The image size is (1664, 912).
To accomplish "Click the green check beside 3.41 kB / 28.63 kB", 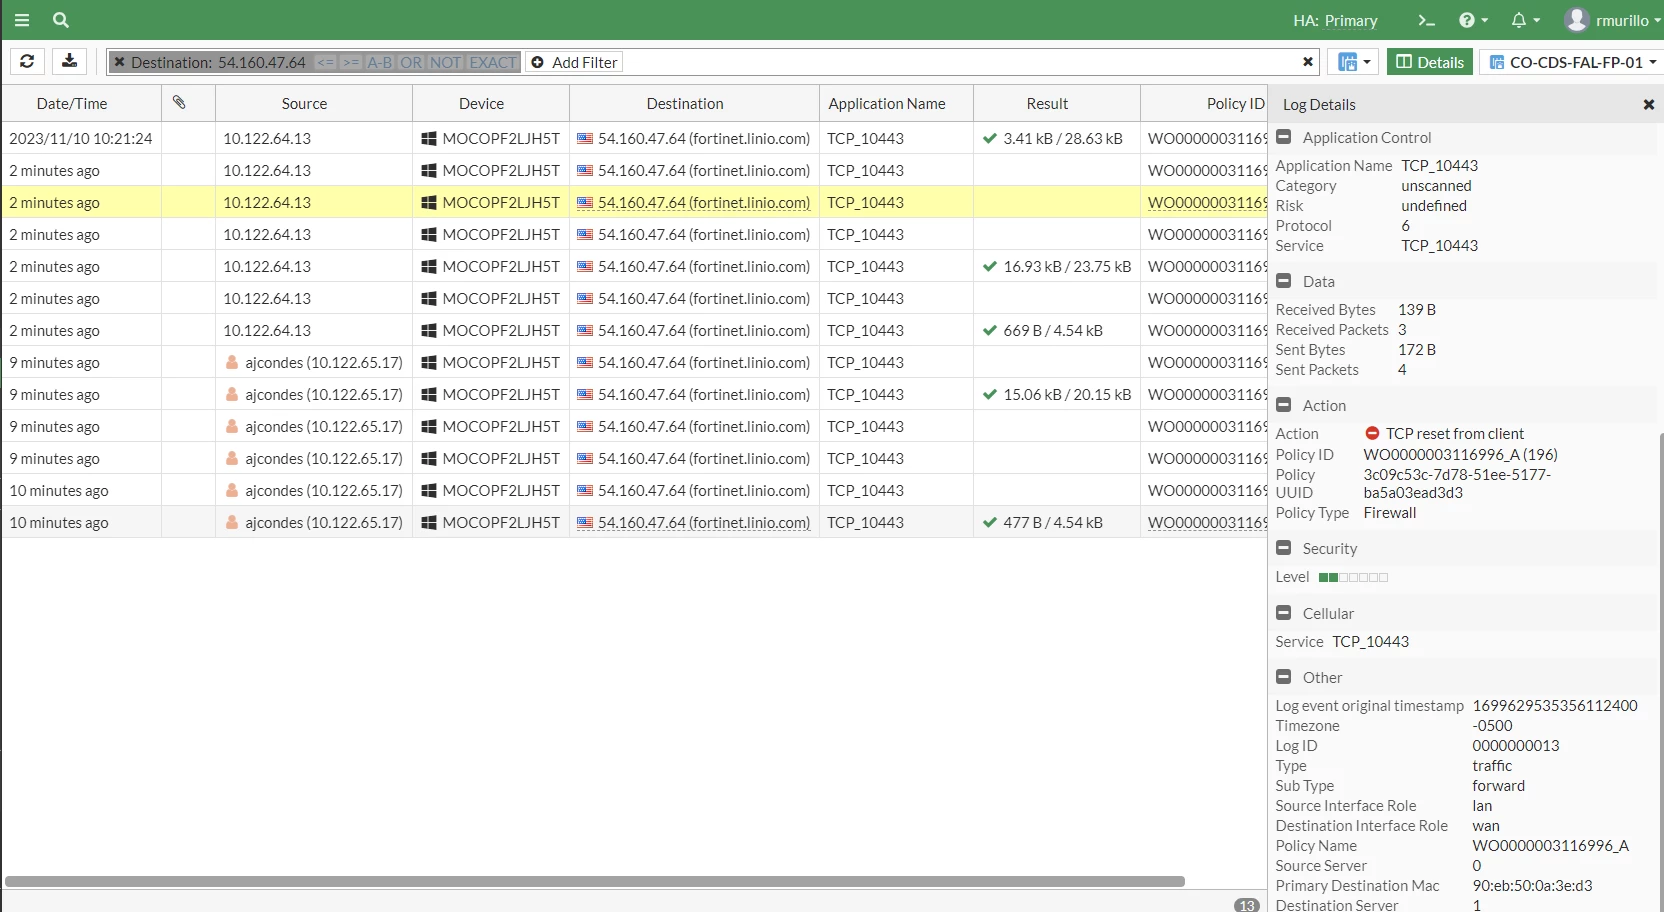I will [x=989, y=138].
